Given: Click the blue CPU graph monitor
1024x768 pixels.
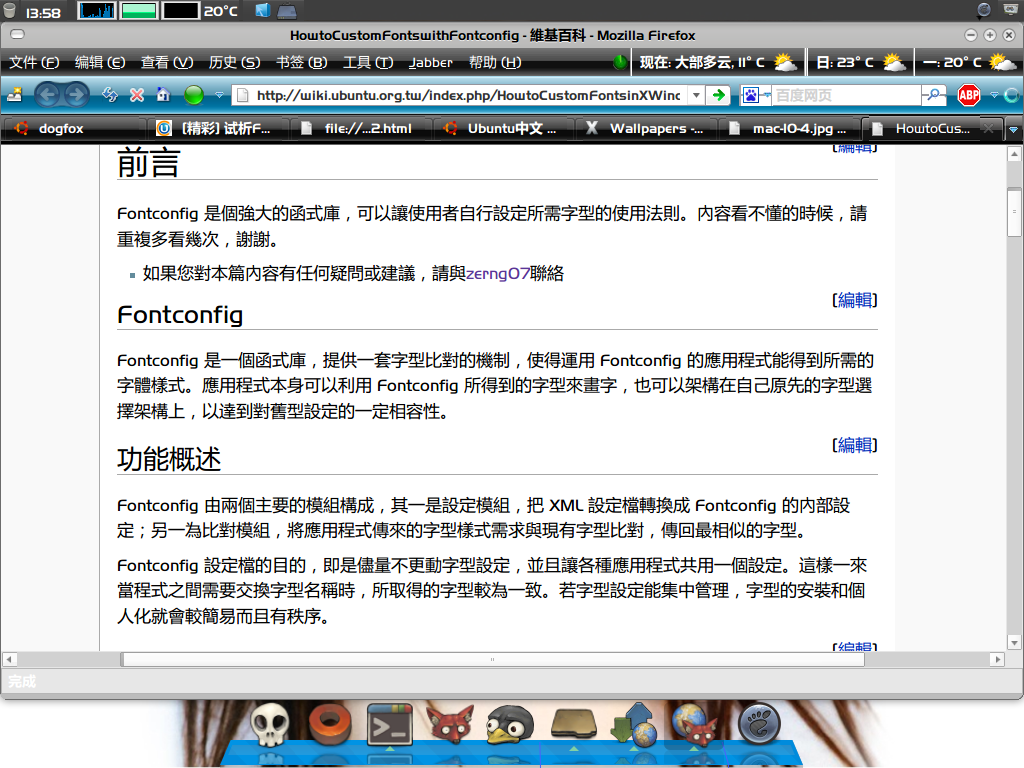Looking at the screenshot, I should coord(97,11).
